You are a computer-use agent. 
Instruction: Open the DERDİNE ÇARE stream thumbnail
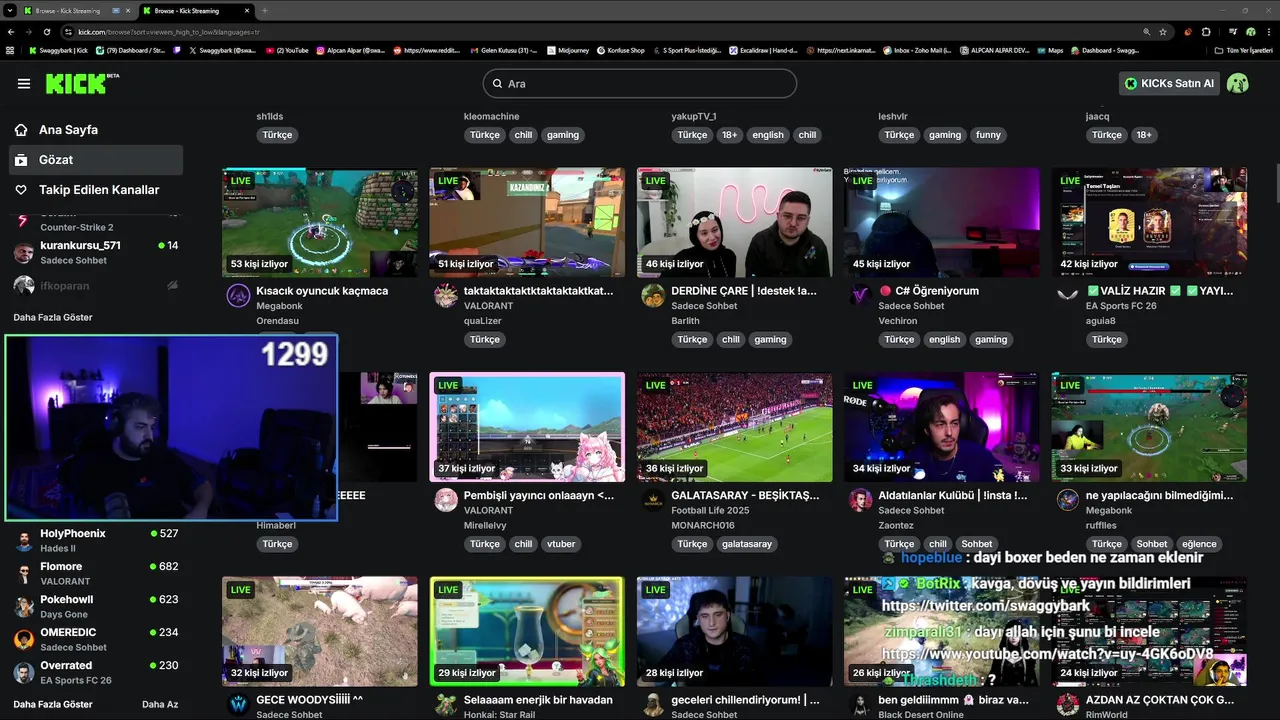click(734, 222)
